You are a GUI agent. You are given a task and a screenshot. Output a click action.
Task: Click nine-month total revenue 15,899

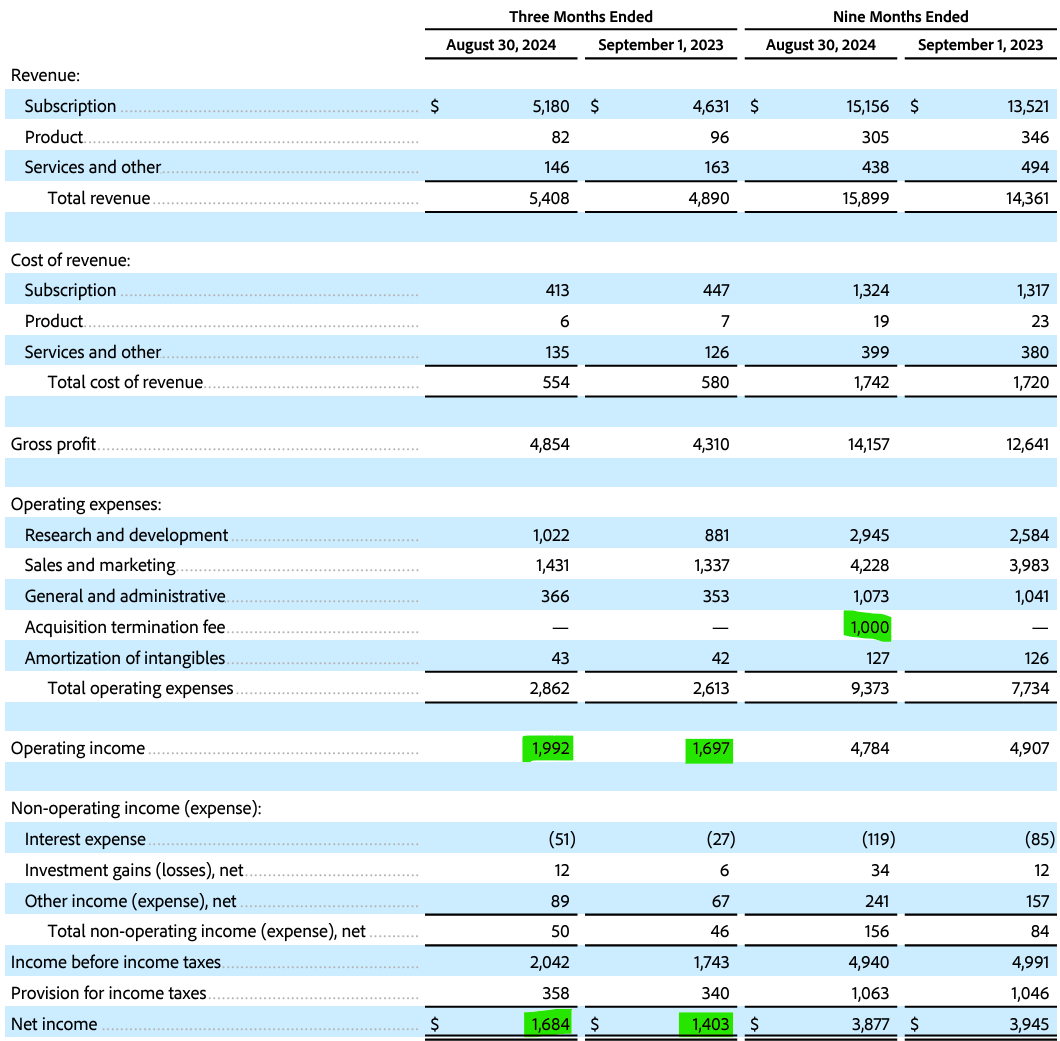point(867,198)
